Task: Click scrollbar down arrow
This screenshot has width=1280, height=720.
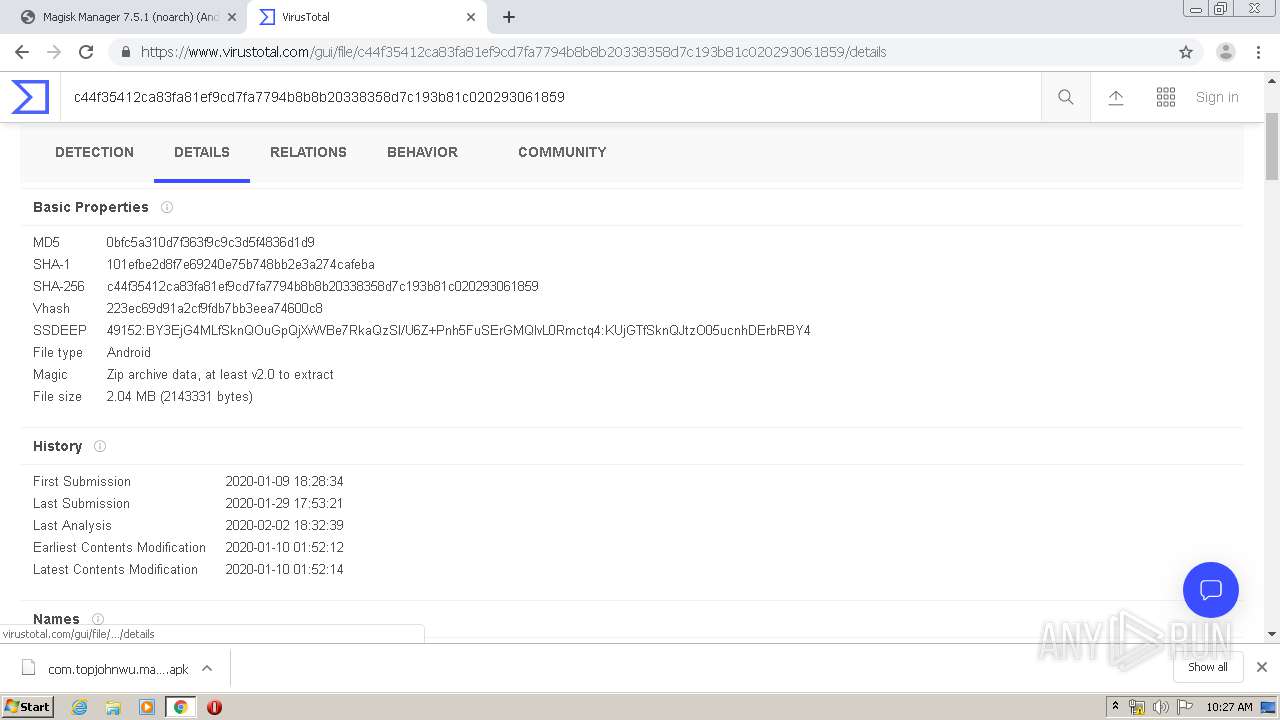Action: [1272, 634]
